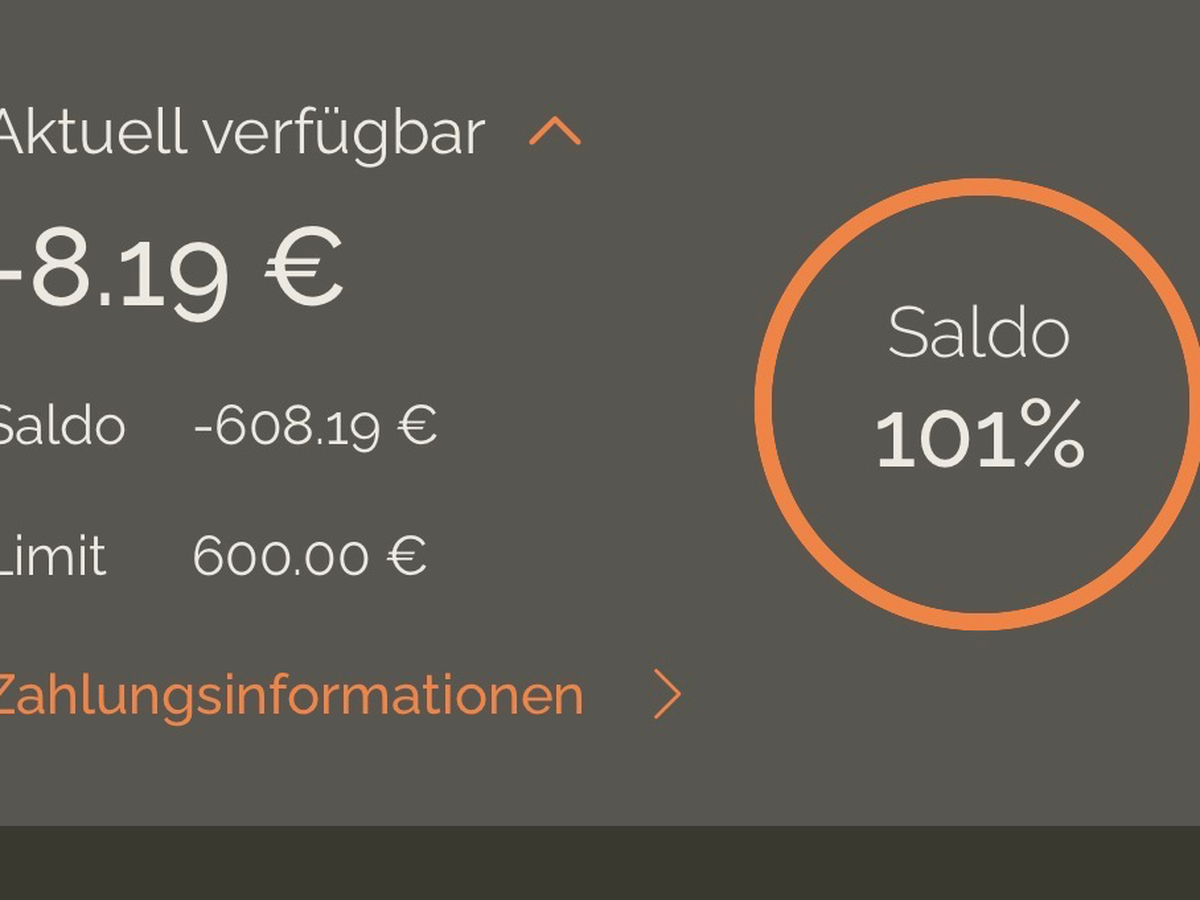
Task: Click the euro sign after -608.19
Action: (x=417, y=425)
